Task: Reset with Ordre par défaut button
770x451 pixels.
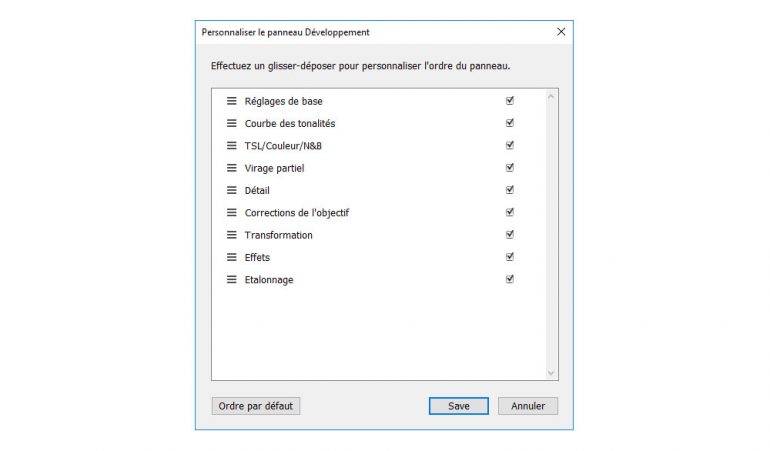Action: [x=256, y=406]
